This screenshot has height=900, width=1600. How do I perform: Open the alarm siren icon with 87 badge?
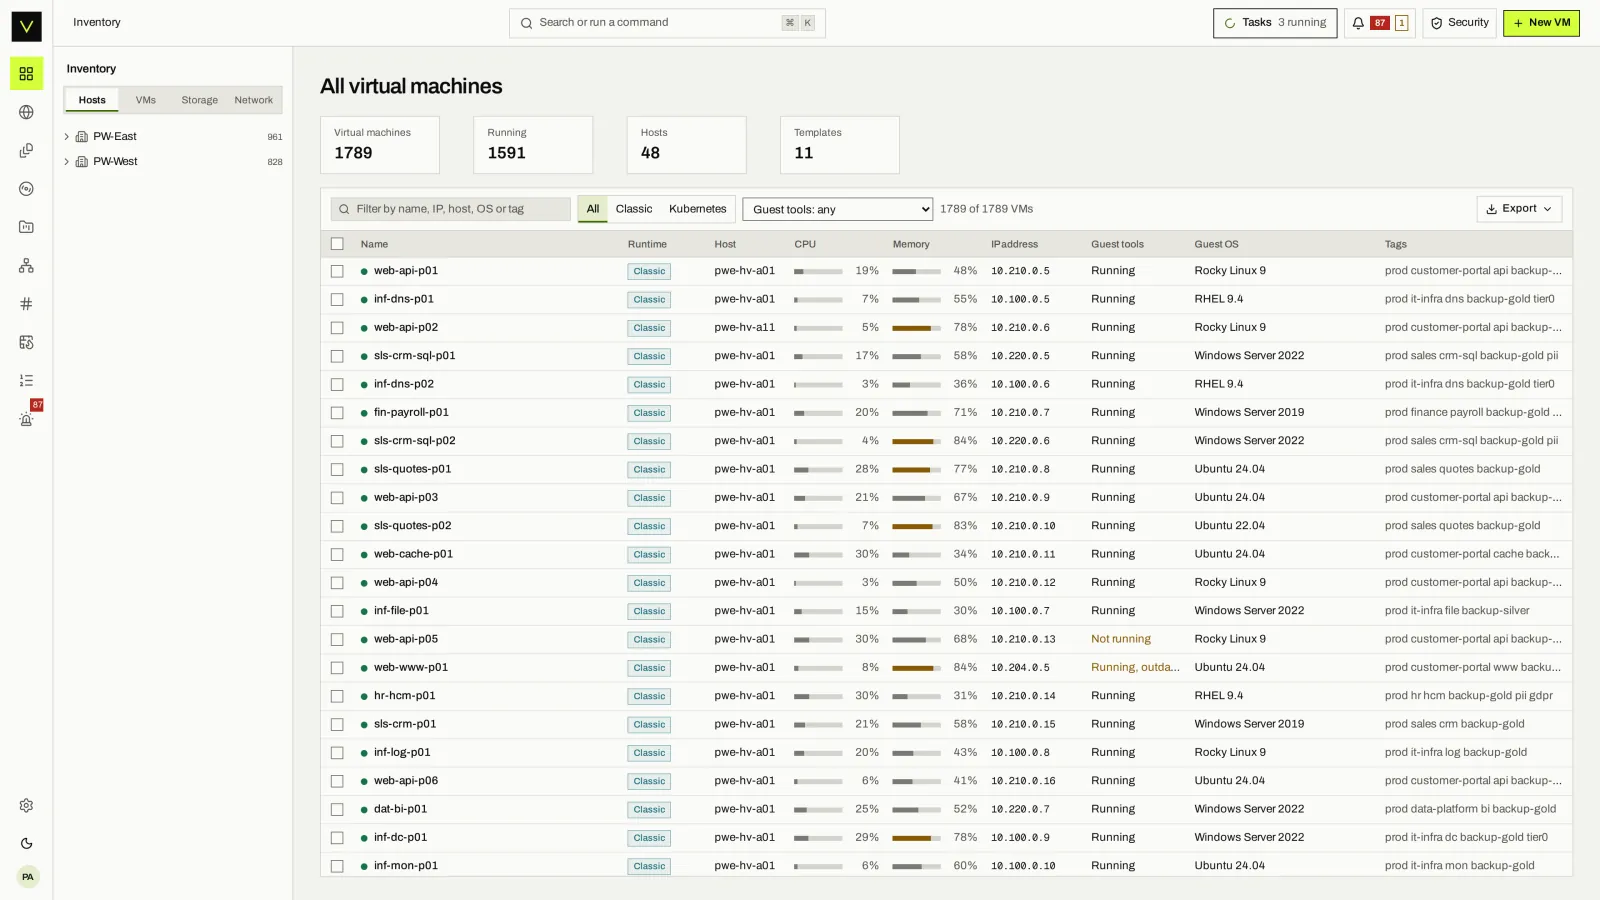pos(26,419)
